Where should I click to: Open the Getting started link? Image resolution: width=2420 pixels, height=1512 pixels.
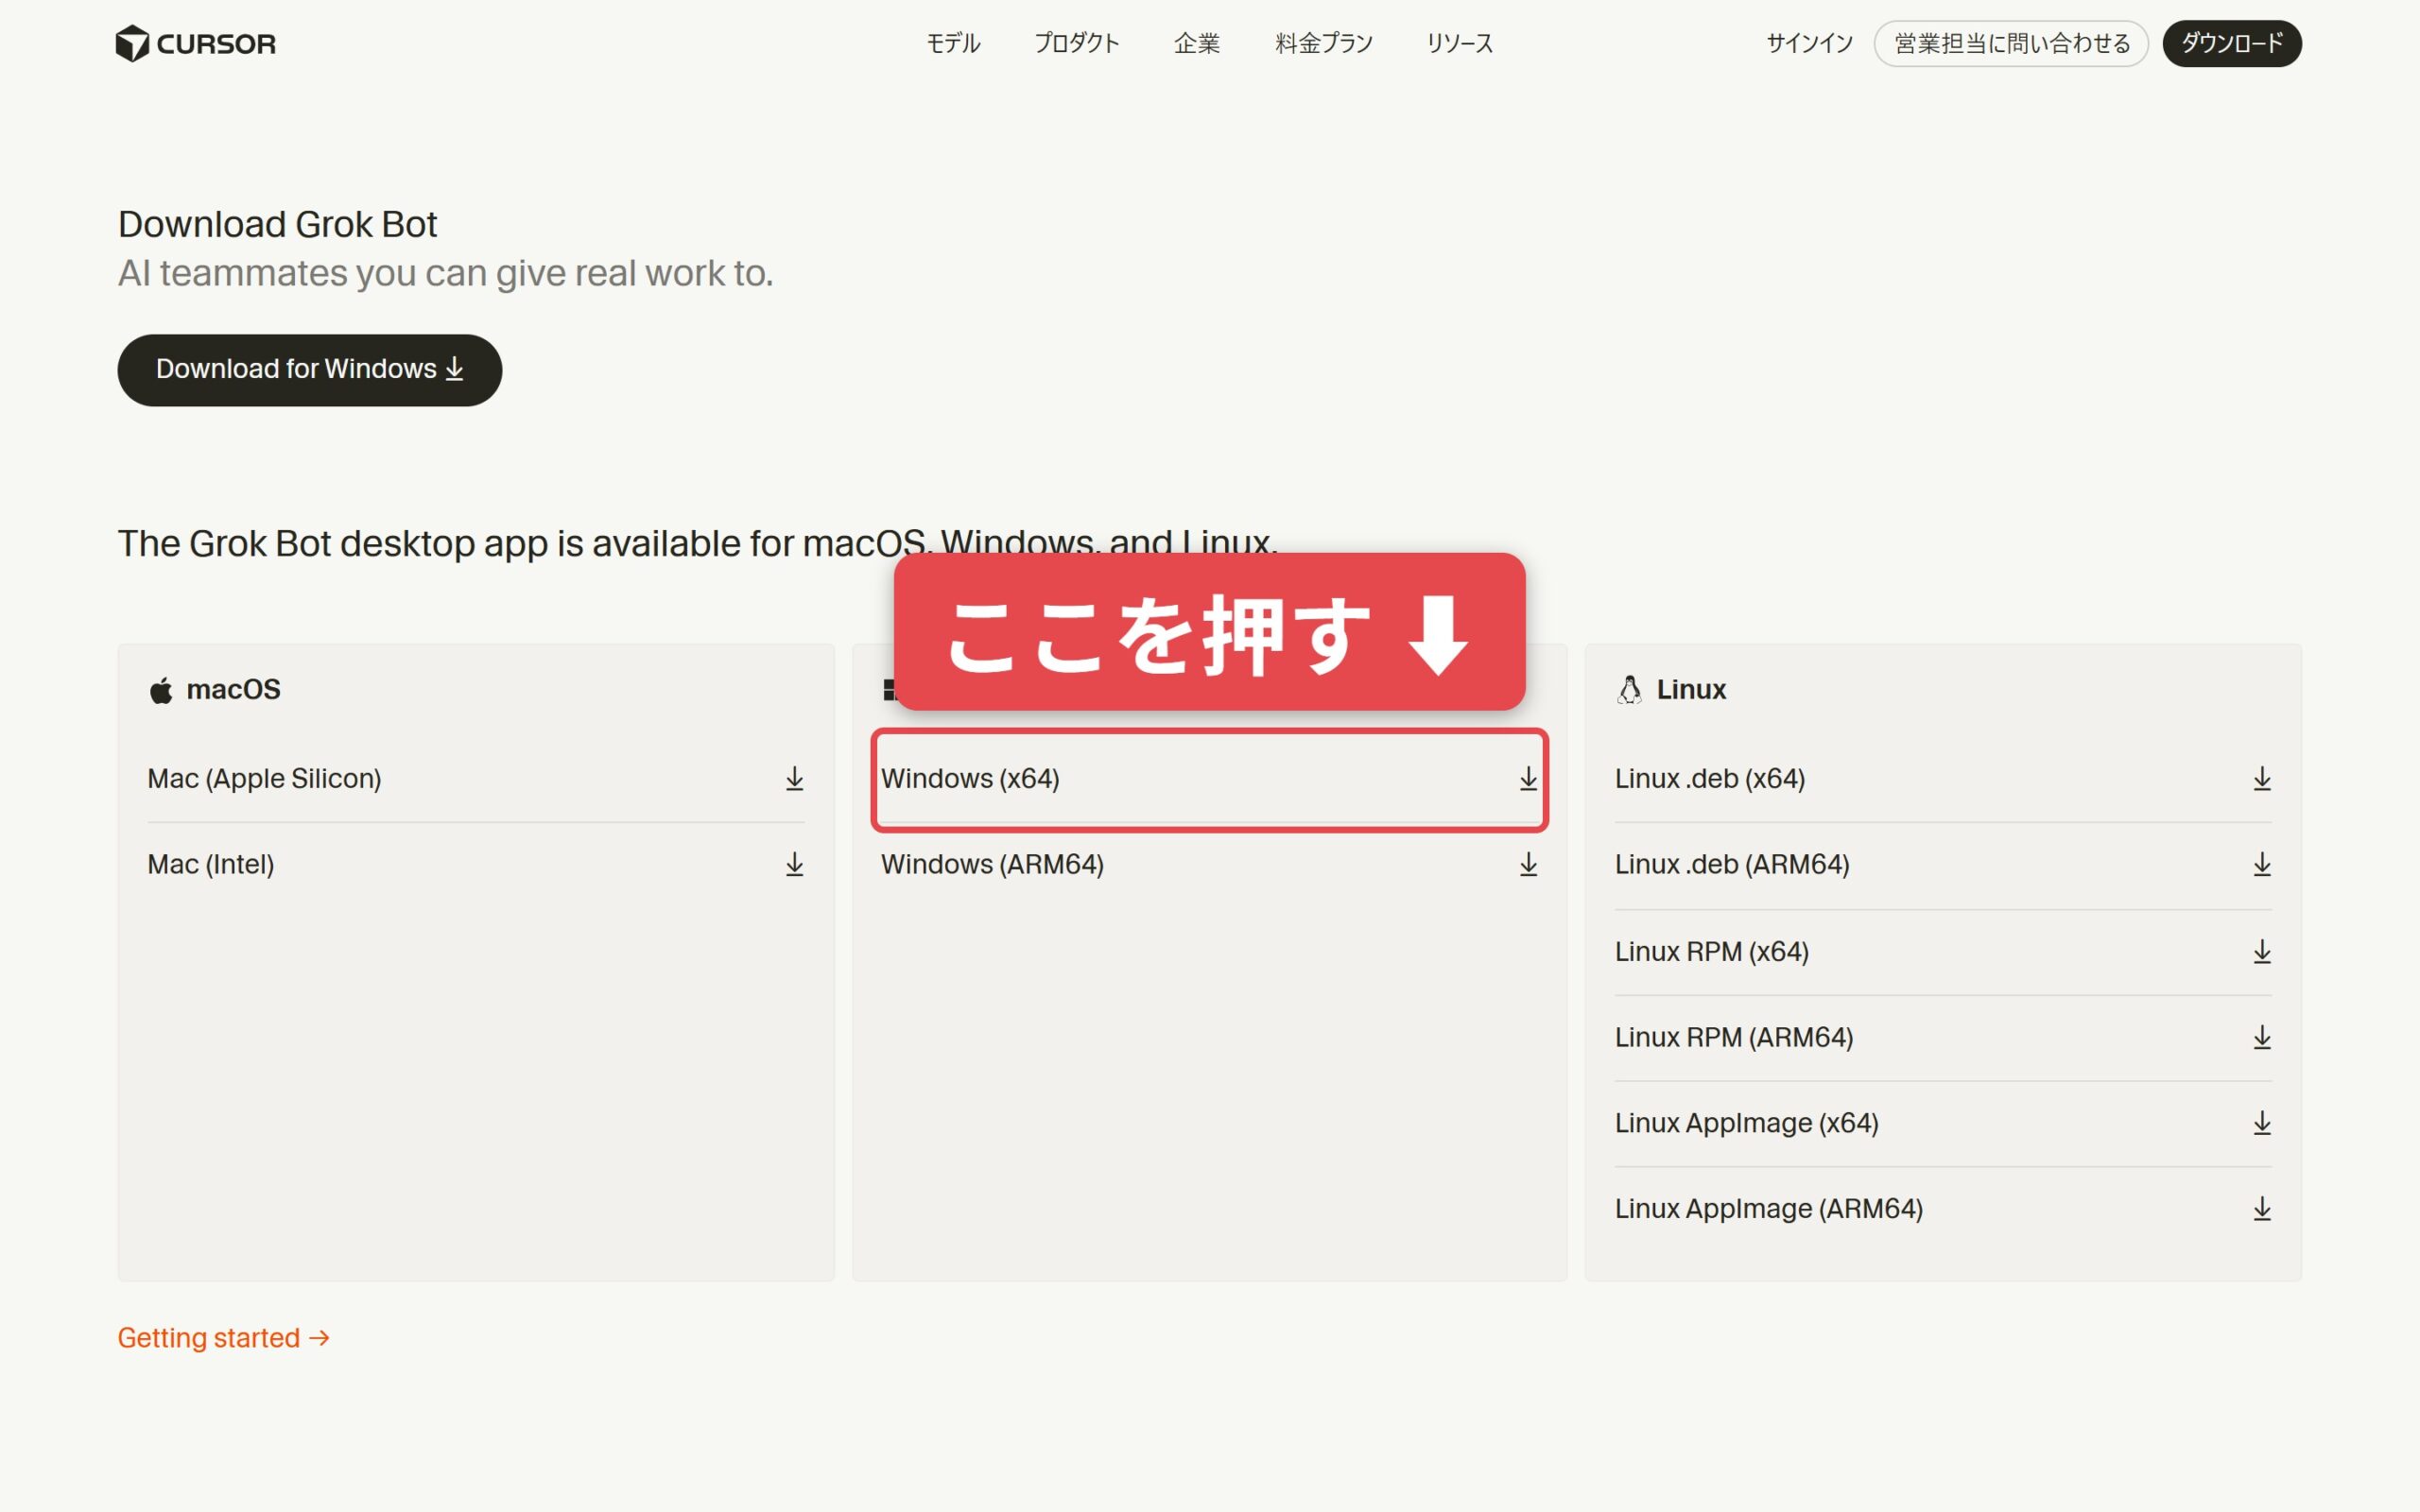point(224,1338)
